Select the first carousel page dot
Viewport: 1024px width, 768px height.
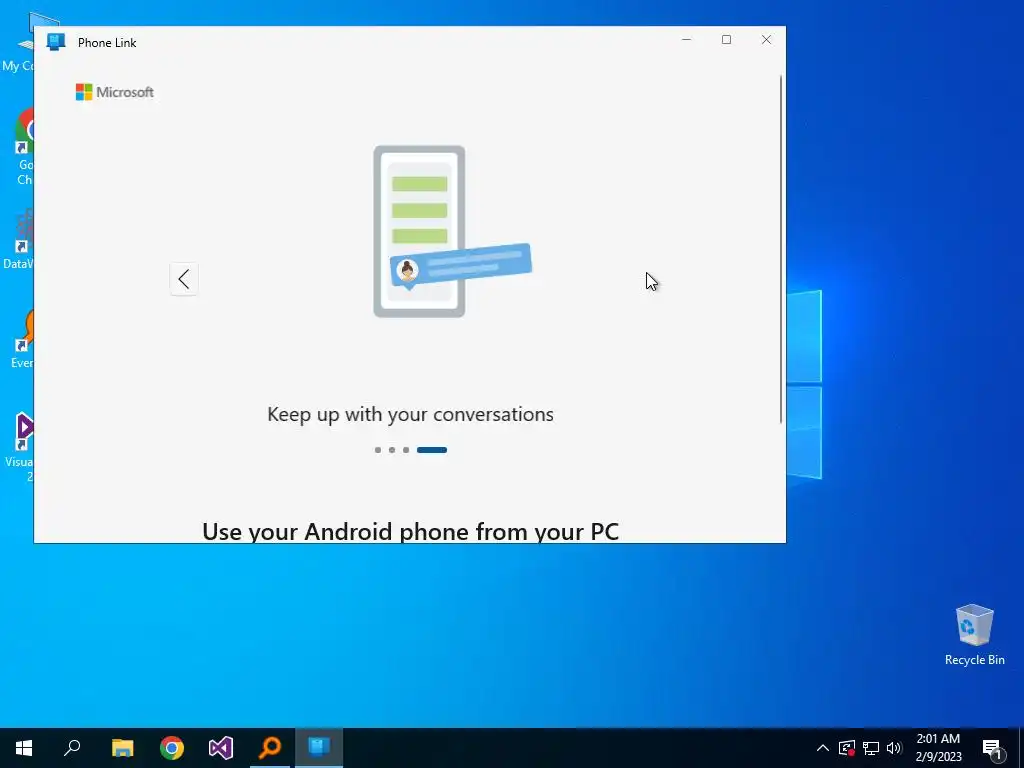tap(377, 450)
